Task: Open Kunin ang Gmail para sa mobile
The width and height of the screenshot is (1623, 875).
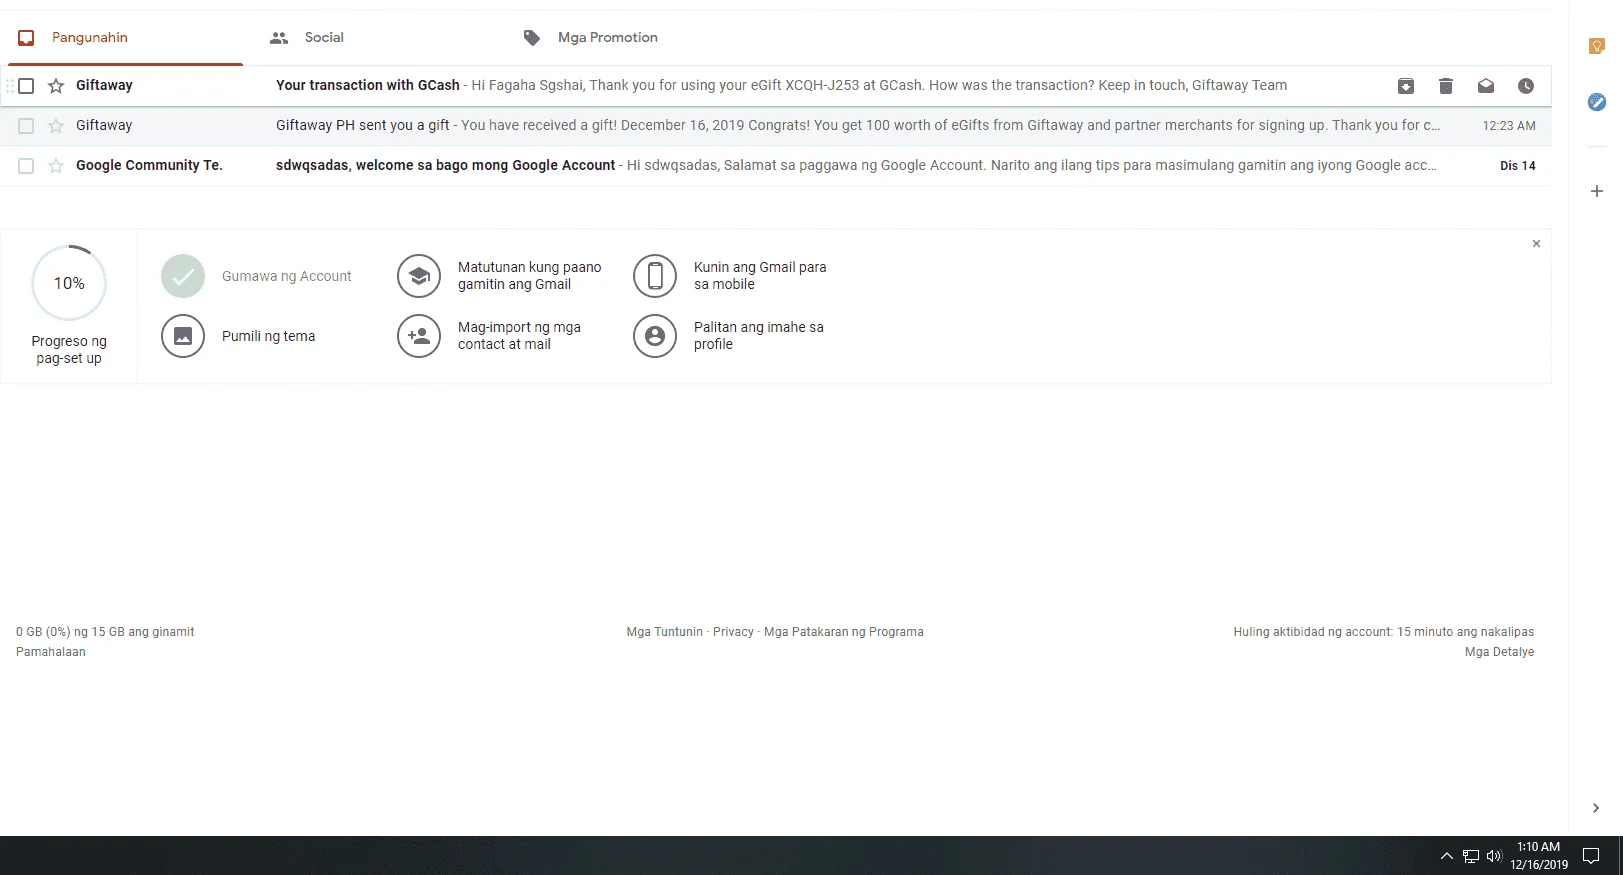Action: 760,276
